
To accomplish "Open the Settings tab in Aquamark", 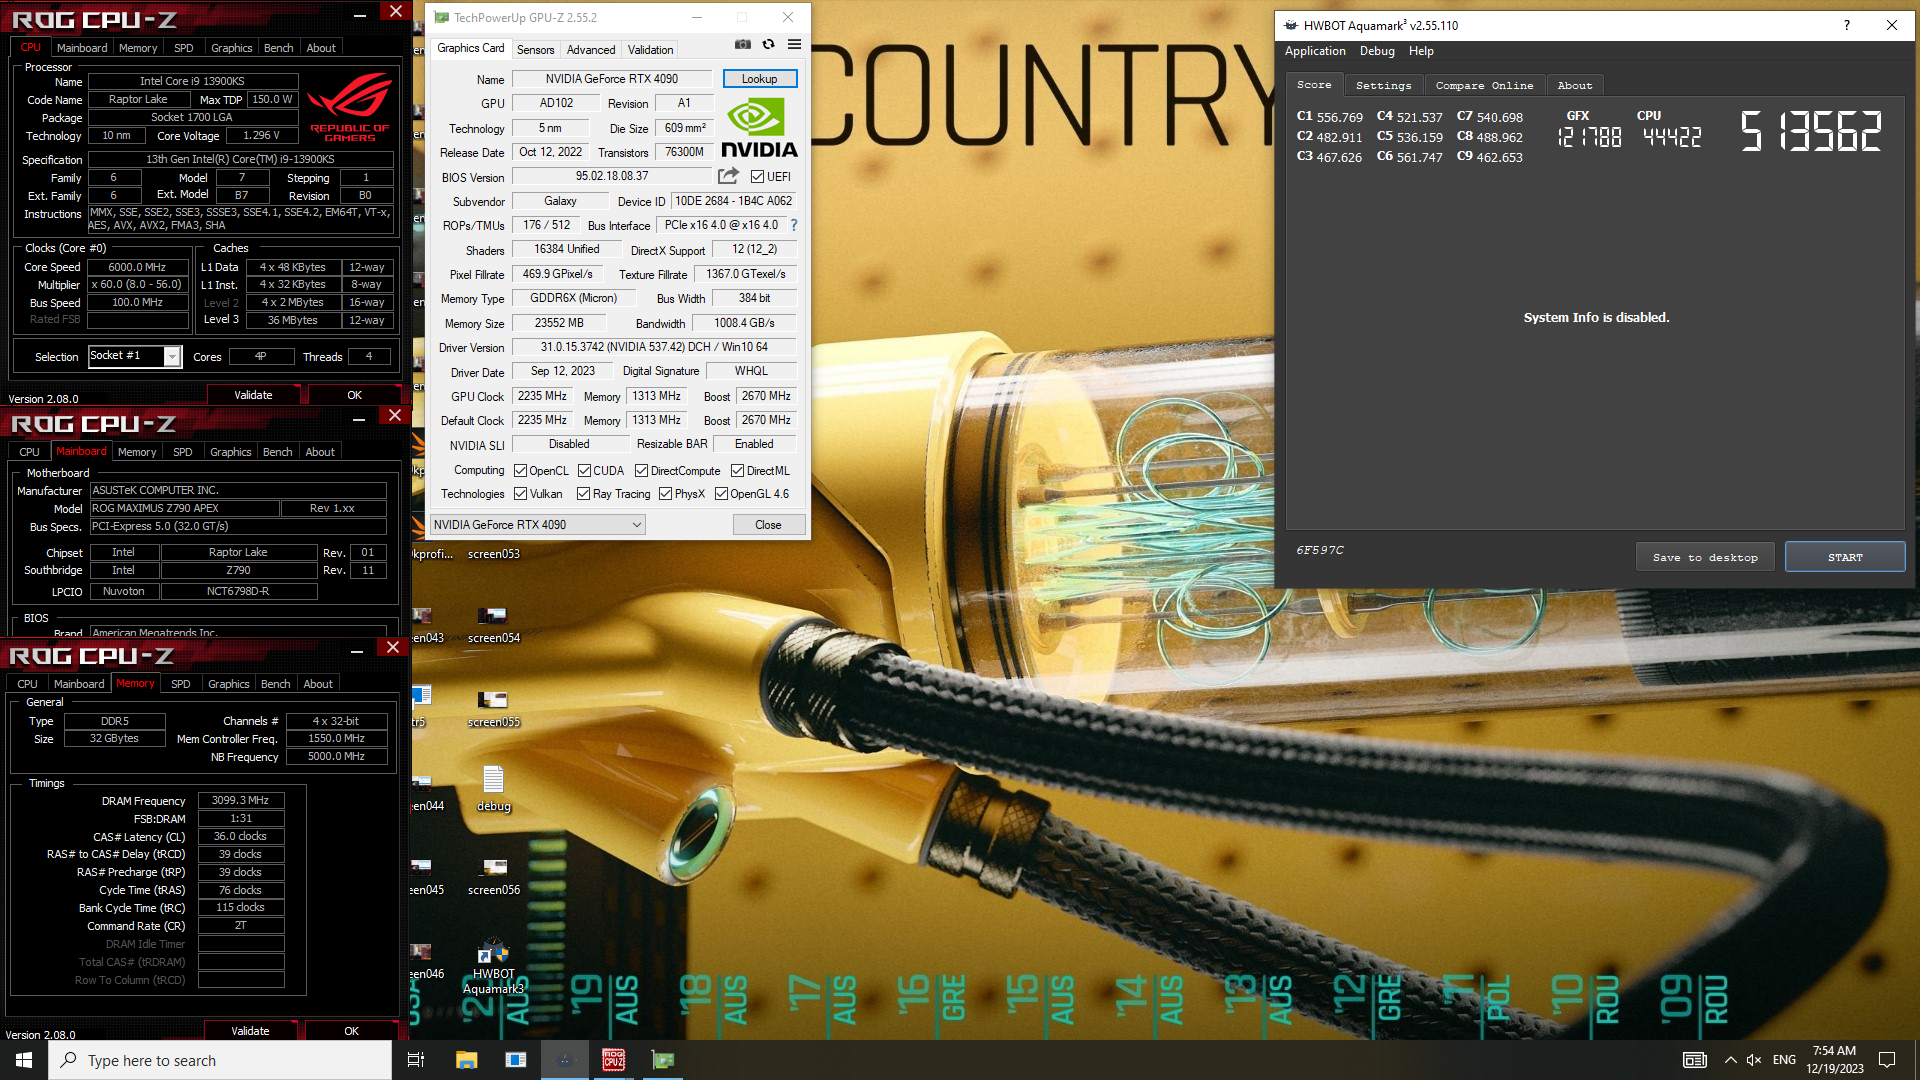I will tap(1383, 86).
